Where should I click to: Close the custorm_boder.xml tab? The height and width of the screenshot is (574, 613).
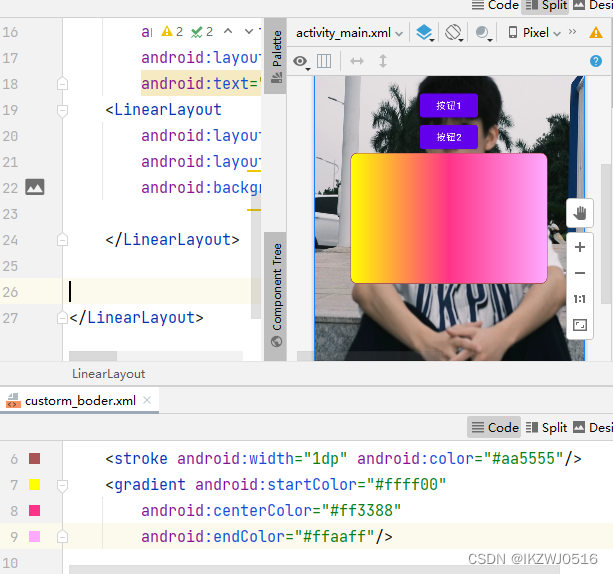tap(147, 400)
